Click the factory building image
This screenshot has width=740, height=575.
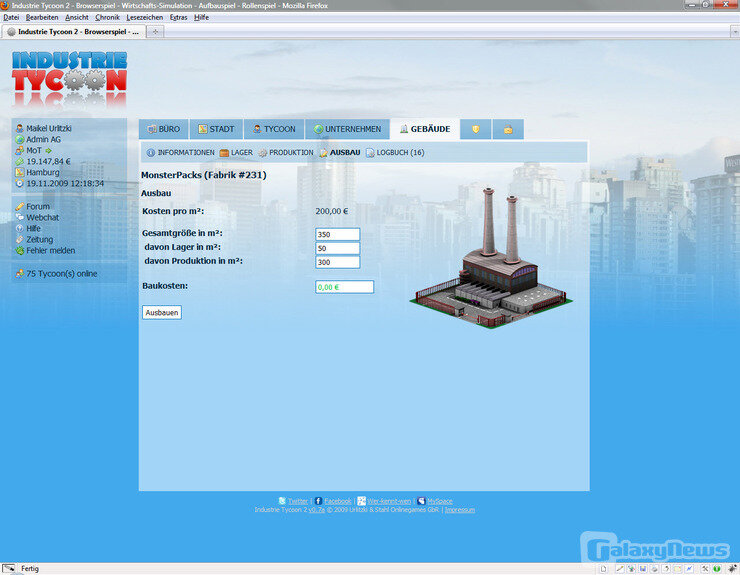(x=491, y=257)
